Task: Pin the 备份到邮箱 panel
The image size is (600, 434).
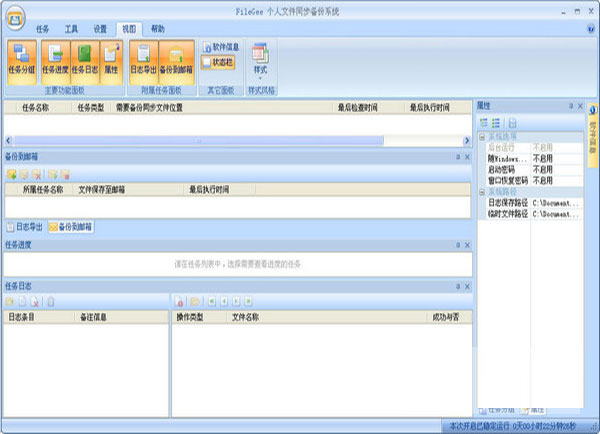Action: (x=458, y=157)
